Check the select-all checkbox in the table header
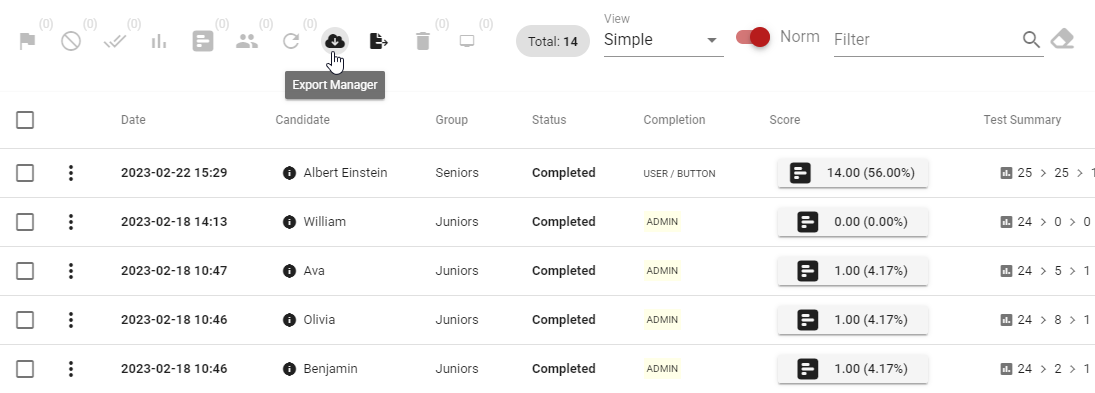This screenshot has height=393, width=1095. pos(25,120)
